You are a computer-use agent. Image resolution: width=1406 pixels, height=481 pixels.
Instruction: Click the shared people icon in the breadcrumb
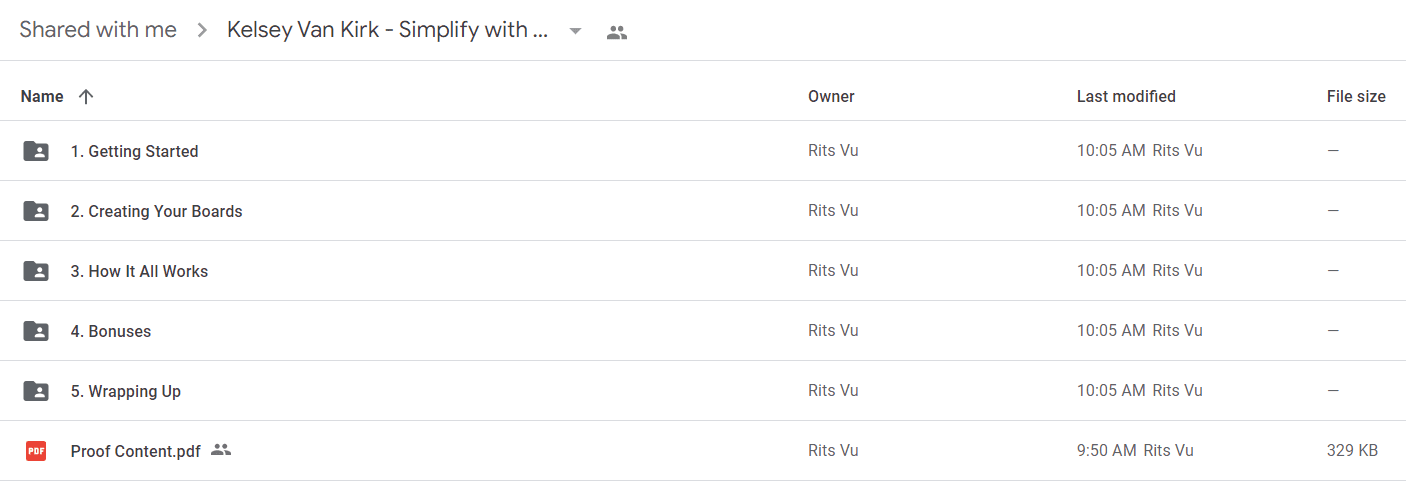pyautogui.click(x=617, y=32)
